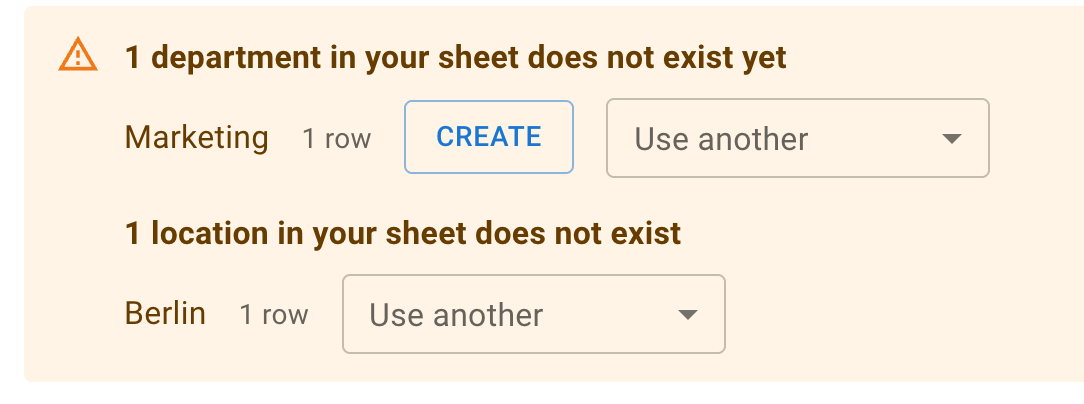
Task: Click the arrow in Berlin's Use another dropdown
Action: [687, 315]
